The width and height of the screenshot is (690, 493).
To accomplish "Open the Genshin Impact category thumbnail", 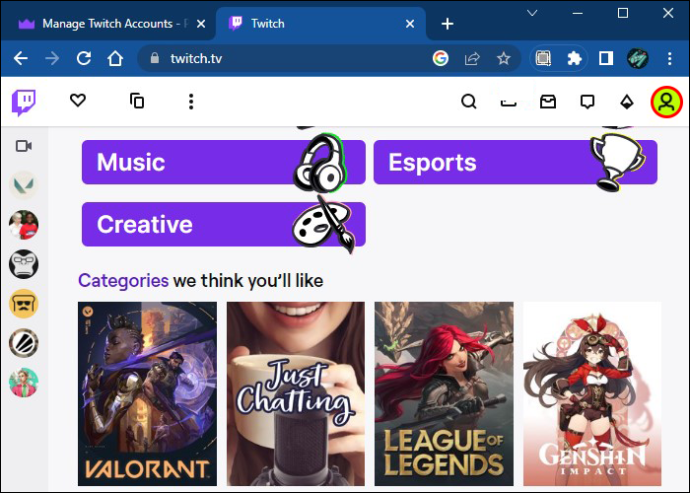I will 592,394.
